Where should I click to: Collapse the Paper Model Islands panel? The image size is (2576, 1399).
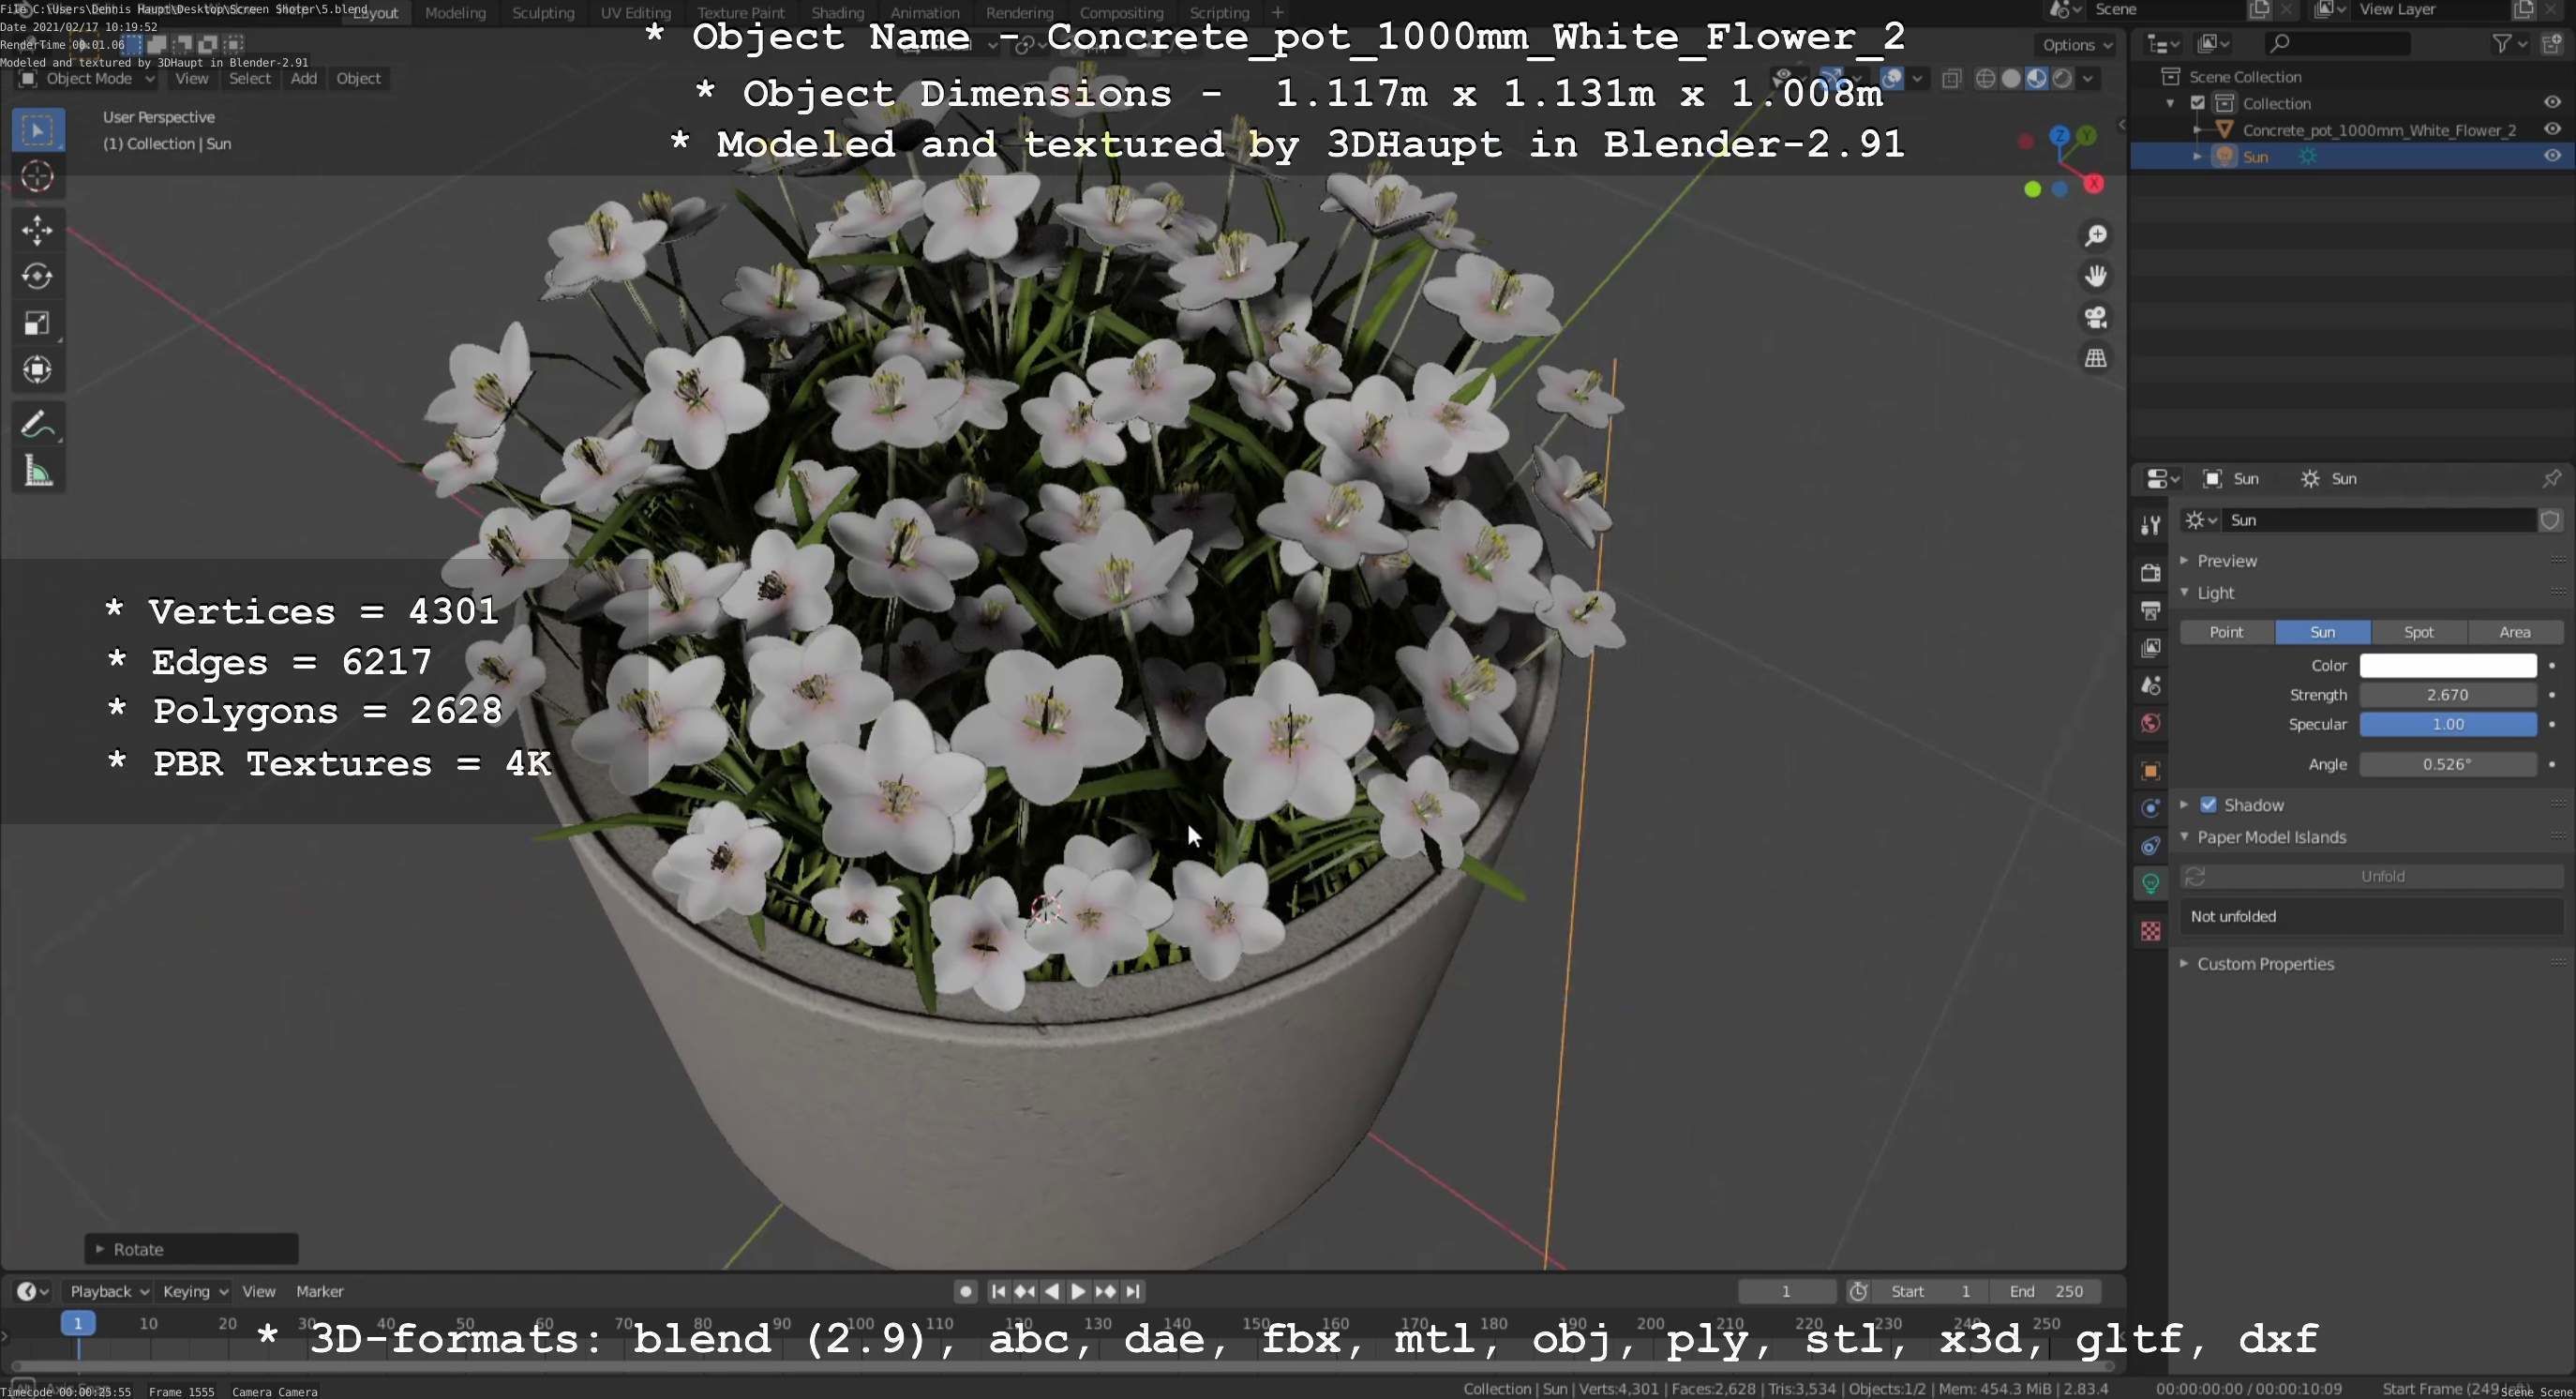pos(2271,837)
